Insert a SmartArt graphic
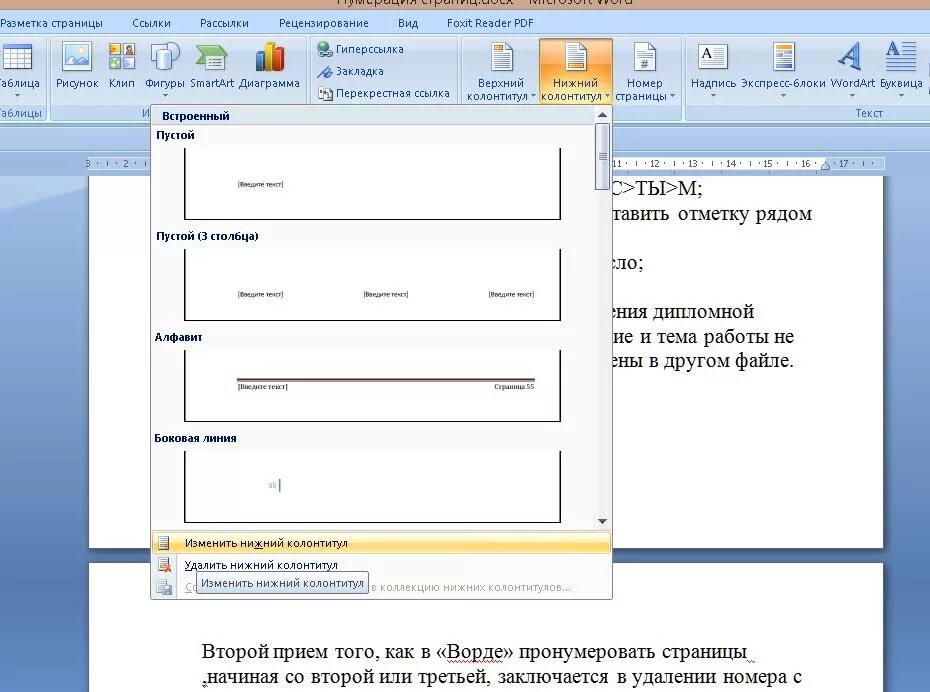930x692 pixels. [212, 66]
